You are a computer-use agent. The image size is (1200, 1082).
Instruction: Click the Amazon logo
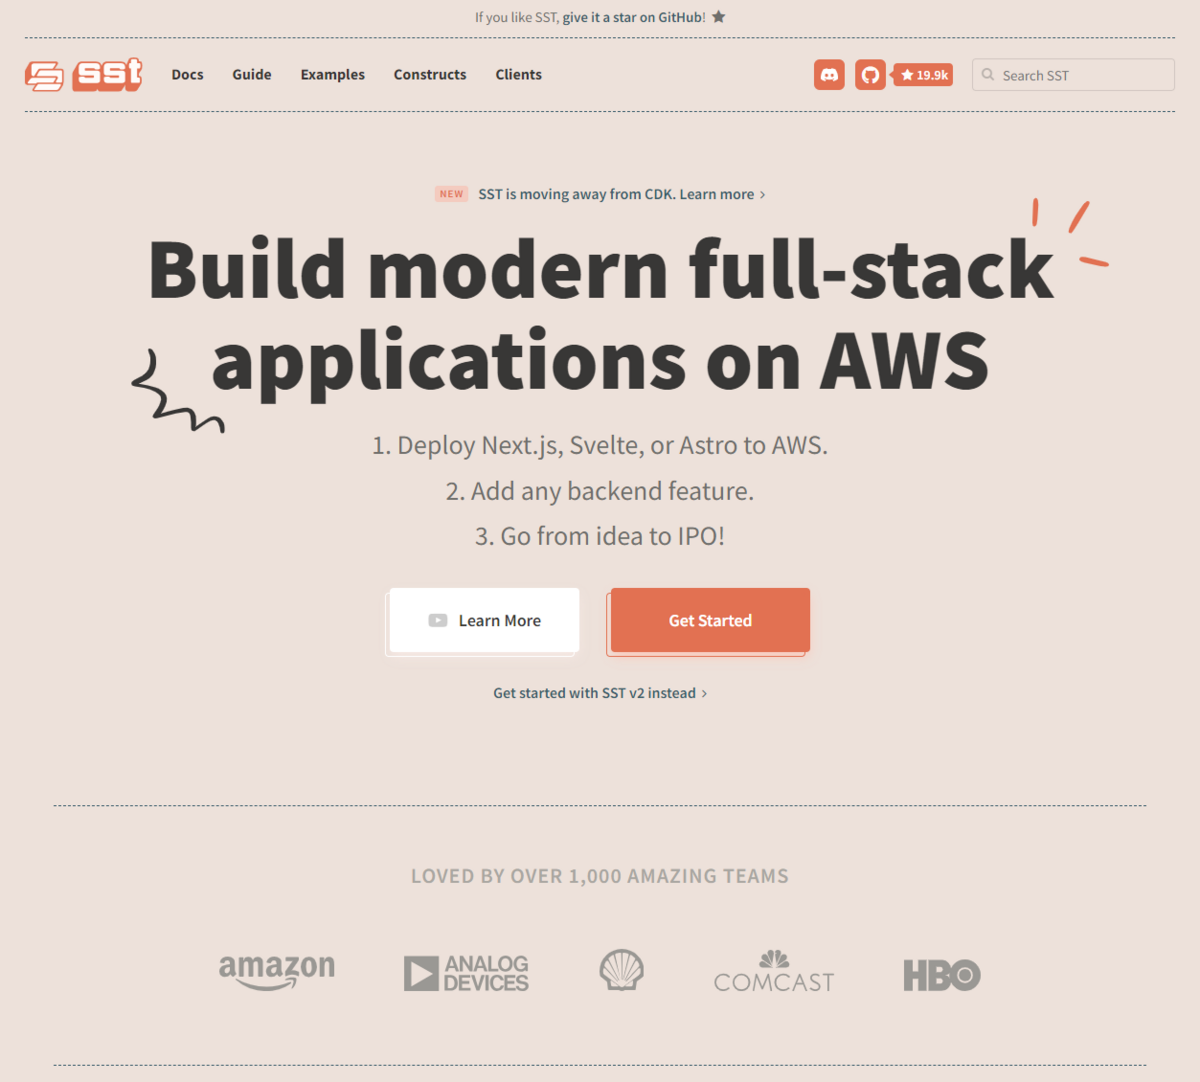(277, 972)
